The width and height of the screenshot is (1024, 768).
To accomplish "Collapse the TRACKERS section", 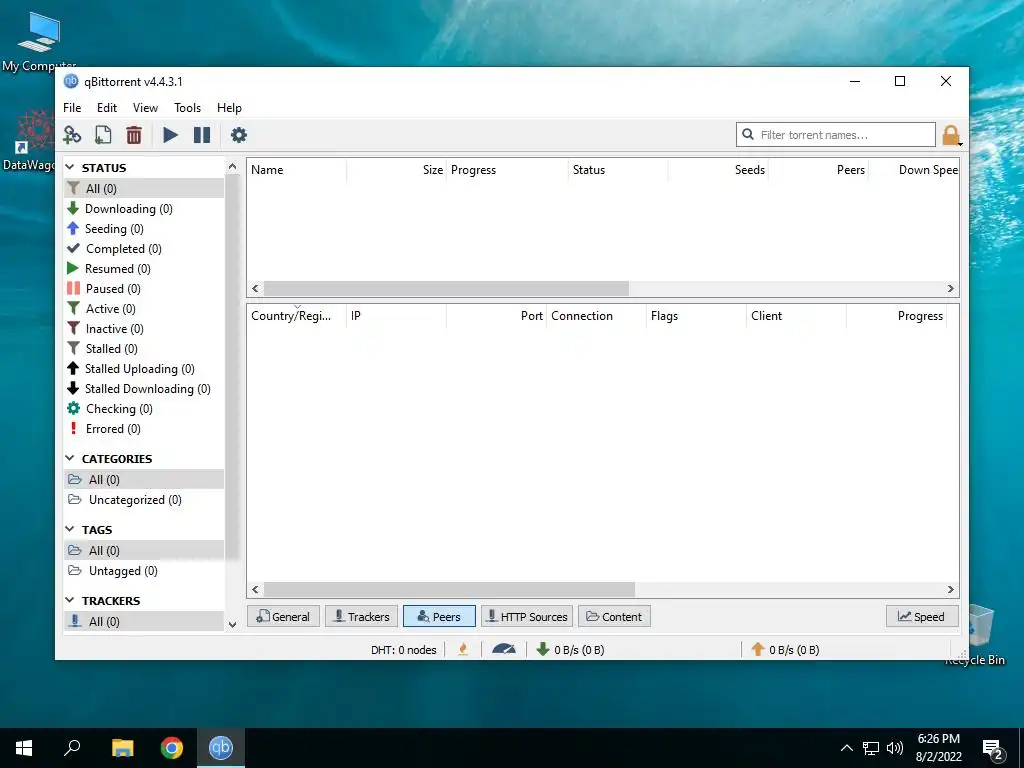I will click(x=70, y=601).
